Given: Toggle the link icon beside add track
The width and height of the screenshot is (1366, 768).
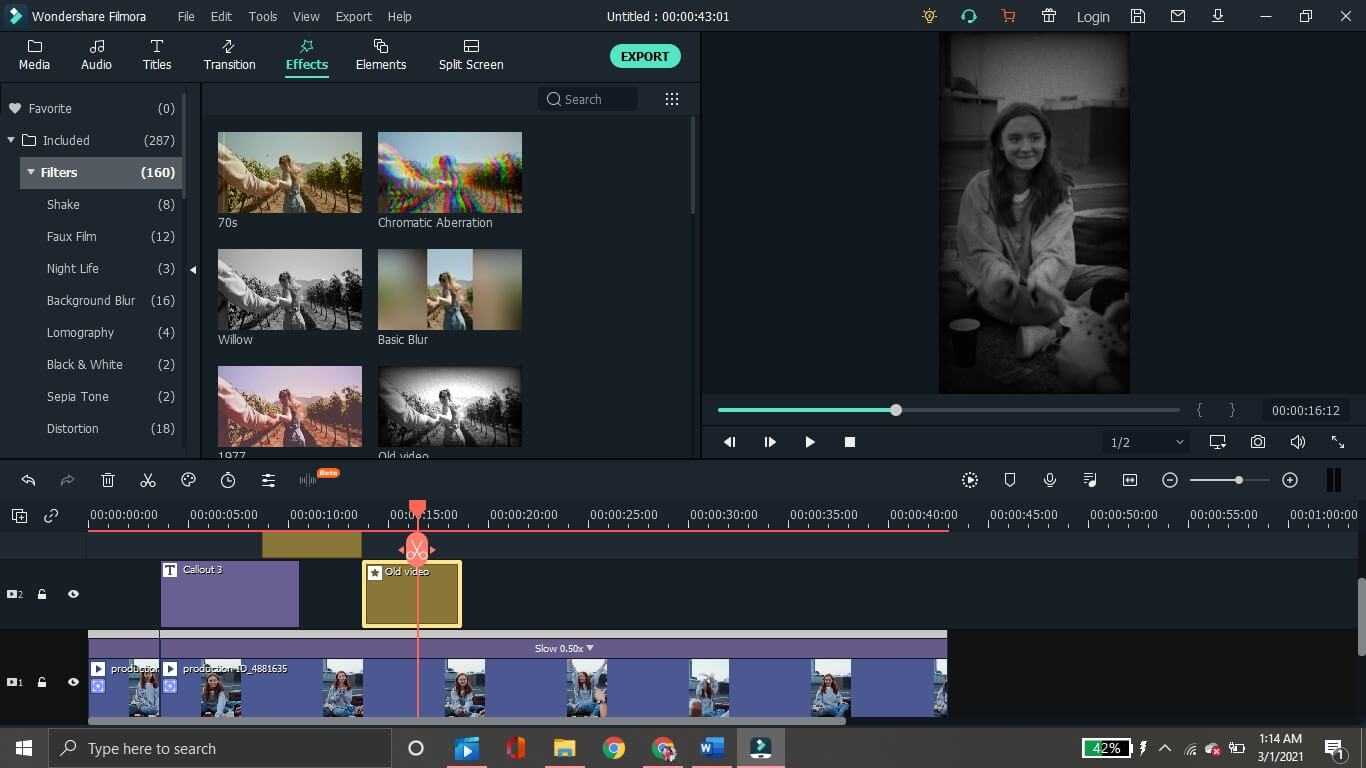Looking at the screenshot, I should point(51,516).
